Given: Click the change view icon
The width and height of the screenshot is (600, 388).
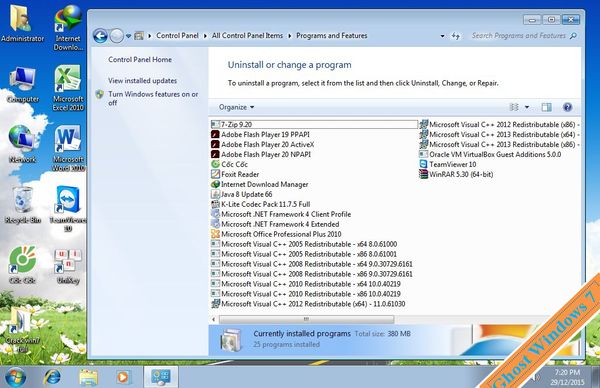Looking at the screenshot, I should 514,107.
